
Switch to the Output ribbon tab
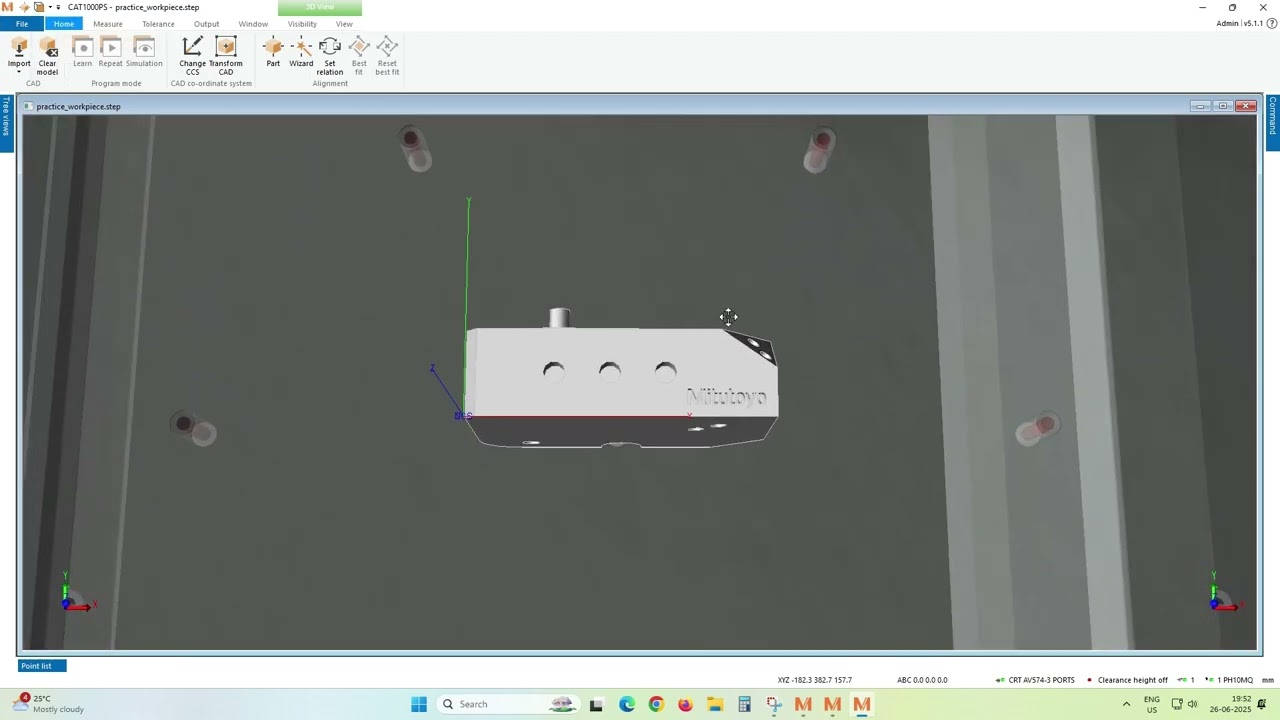[x=206, y=24]
